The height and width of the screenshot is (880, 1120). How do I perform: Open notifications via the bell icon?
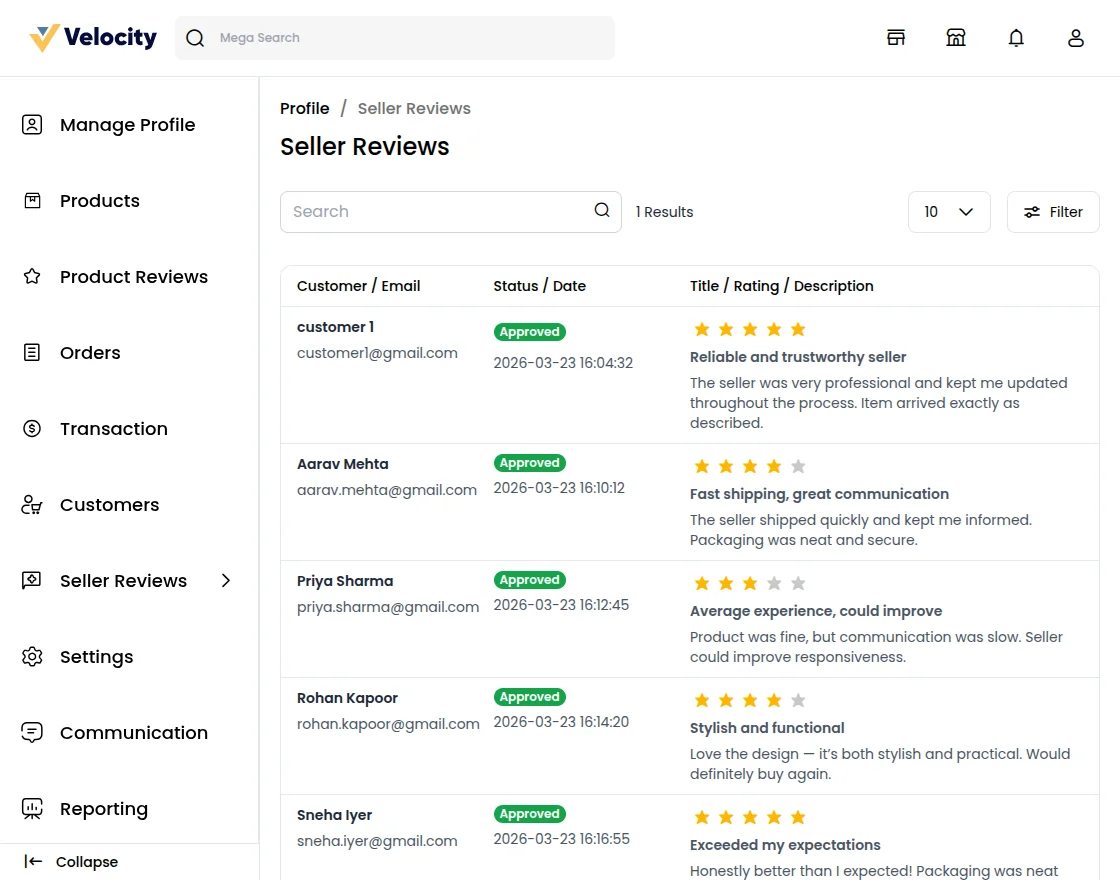(x=1016, y=37)
